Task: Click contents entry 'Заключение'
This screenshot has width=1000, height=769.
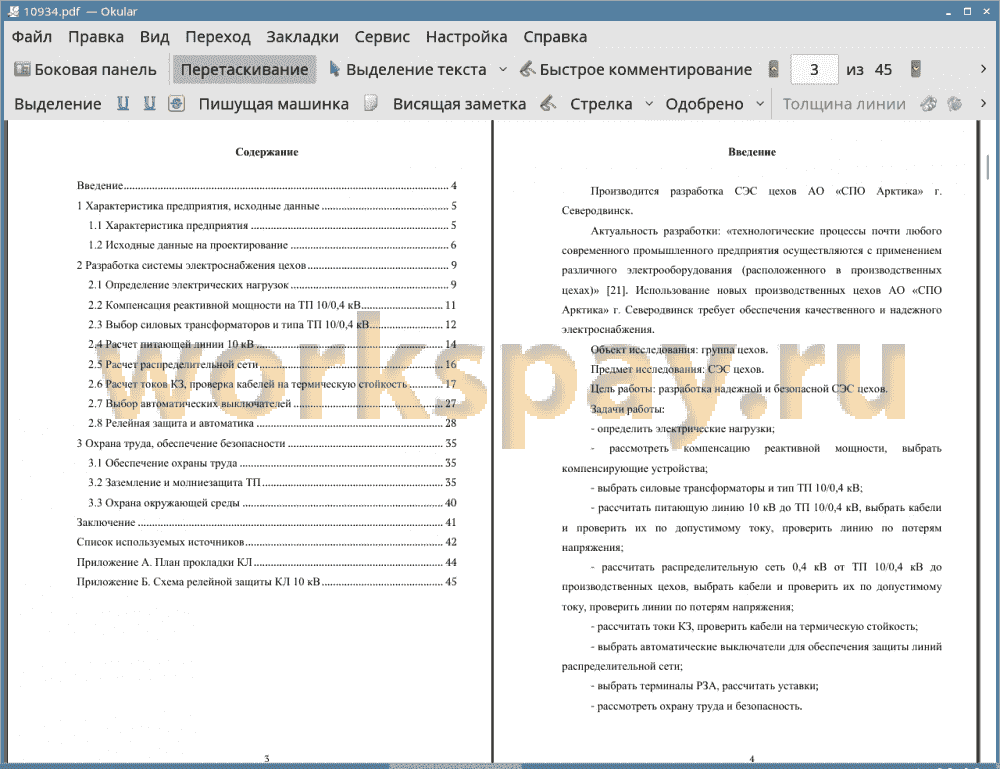Action: (x=267, y=522)
